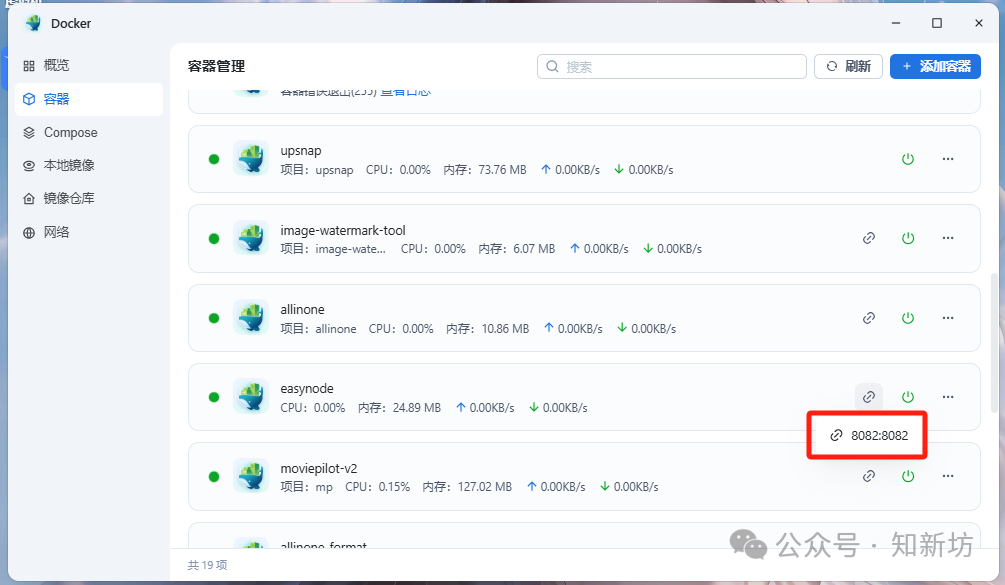
Task: Click the moviepilot-v2 container icon
Action: tap(251, 475)
